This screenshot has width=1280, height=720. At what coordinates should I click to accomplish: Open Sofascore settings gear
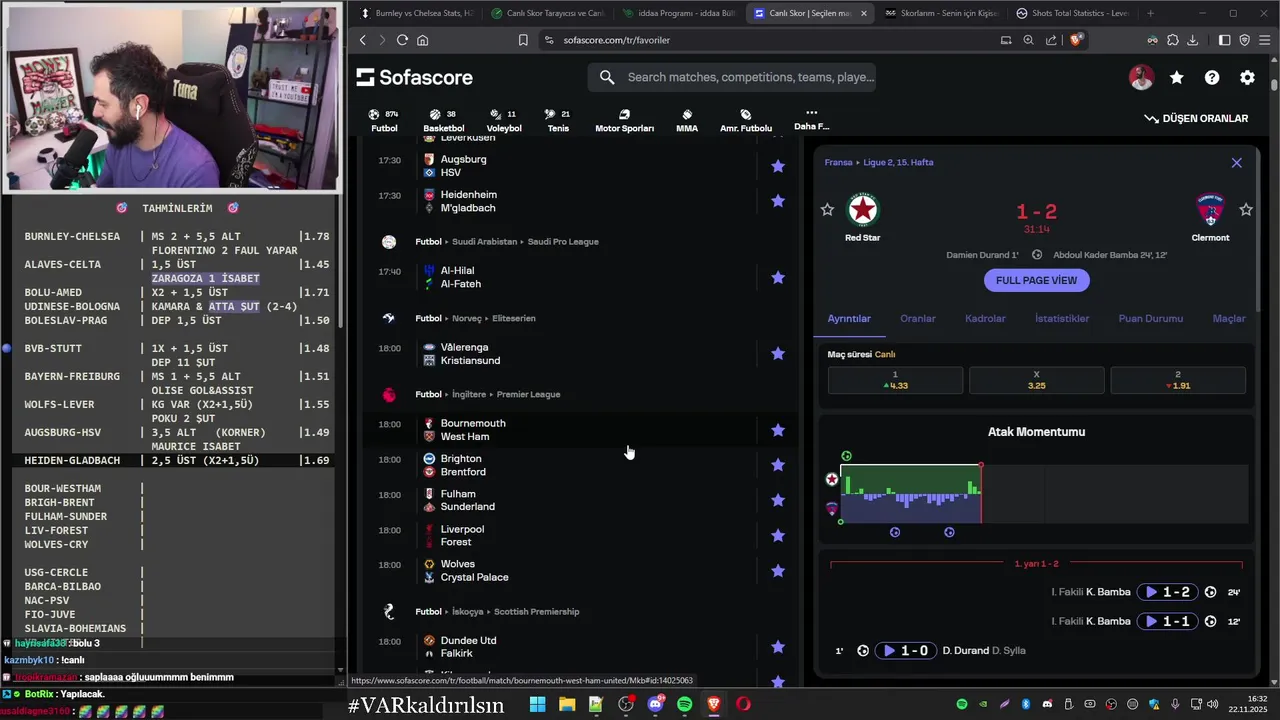pyautogui.click(x=1247, y=77)
